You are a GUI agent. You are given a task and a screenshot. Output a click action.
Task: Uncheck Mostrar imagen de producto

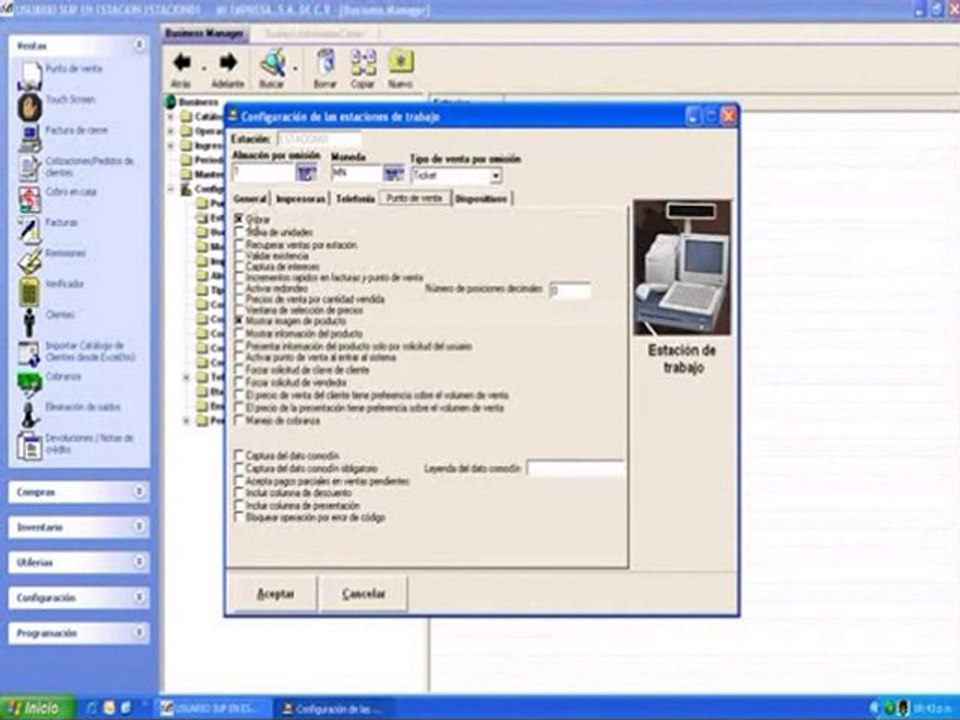[239, 320]
